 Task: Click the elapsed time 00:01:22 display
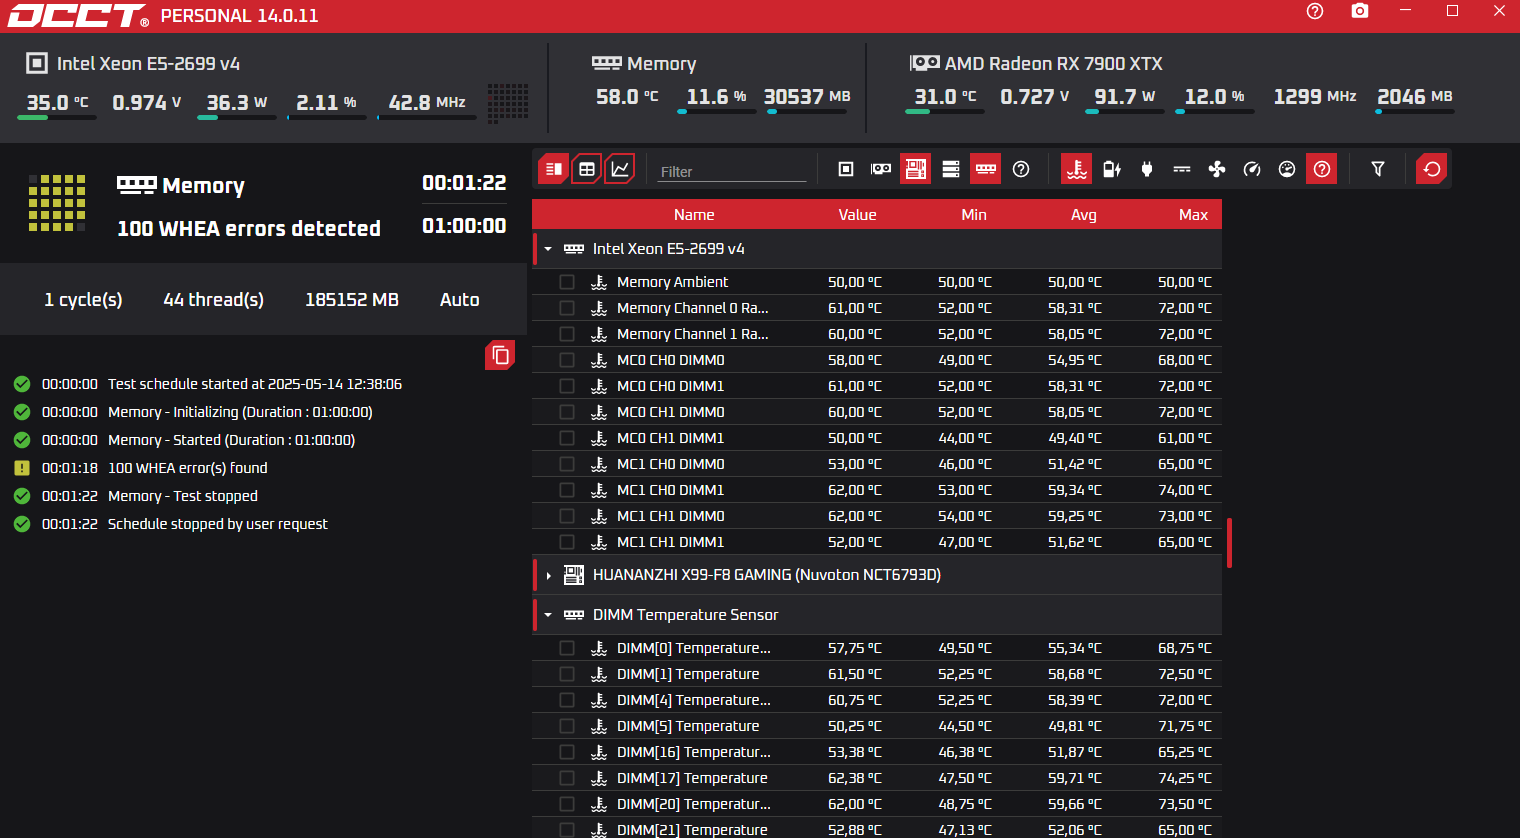tap(464, 183)
